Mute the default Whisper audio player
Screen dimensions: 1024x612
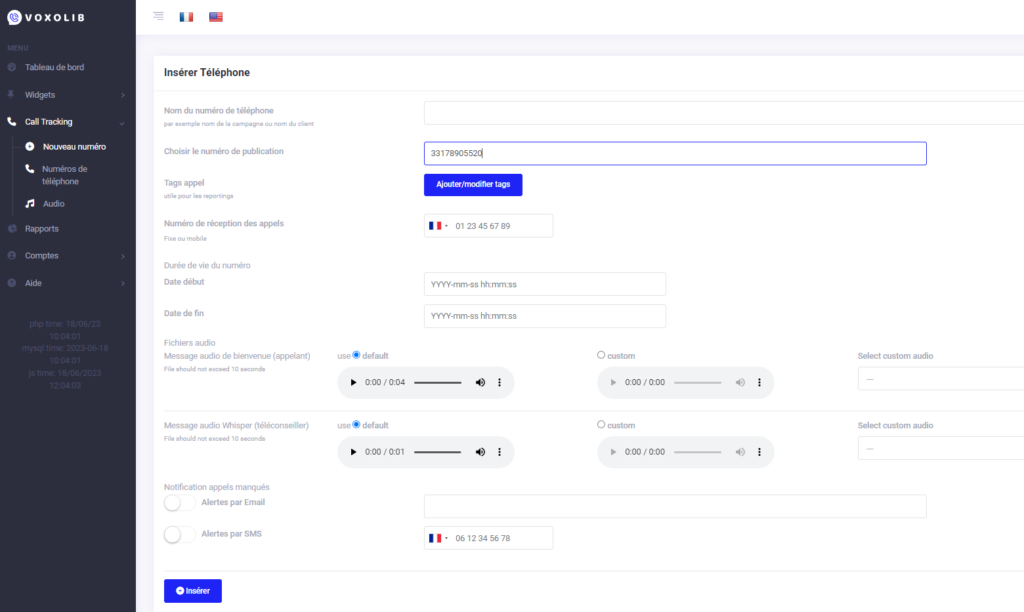[480, 452]
